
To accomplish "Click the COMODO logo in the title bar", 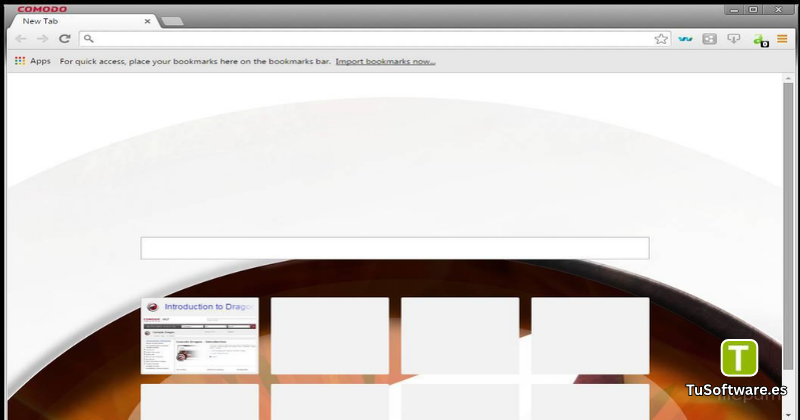I will click(42, 9).
